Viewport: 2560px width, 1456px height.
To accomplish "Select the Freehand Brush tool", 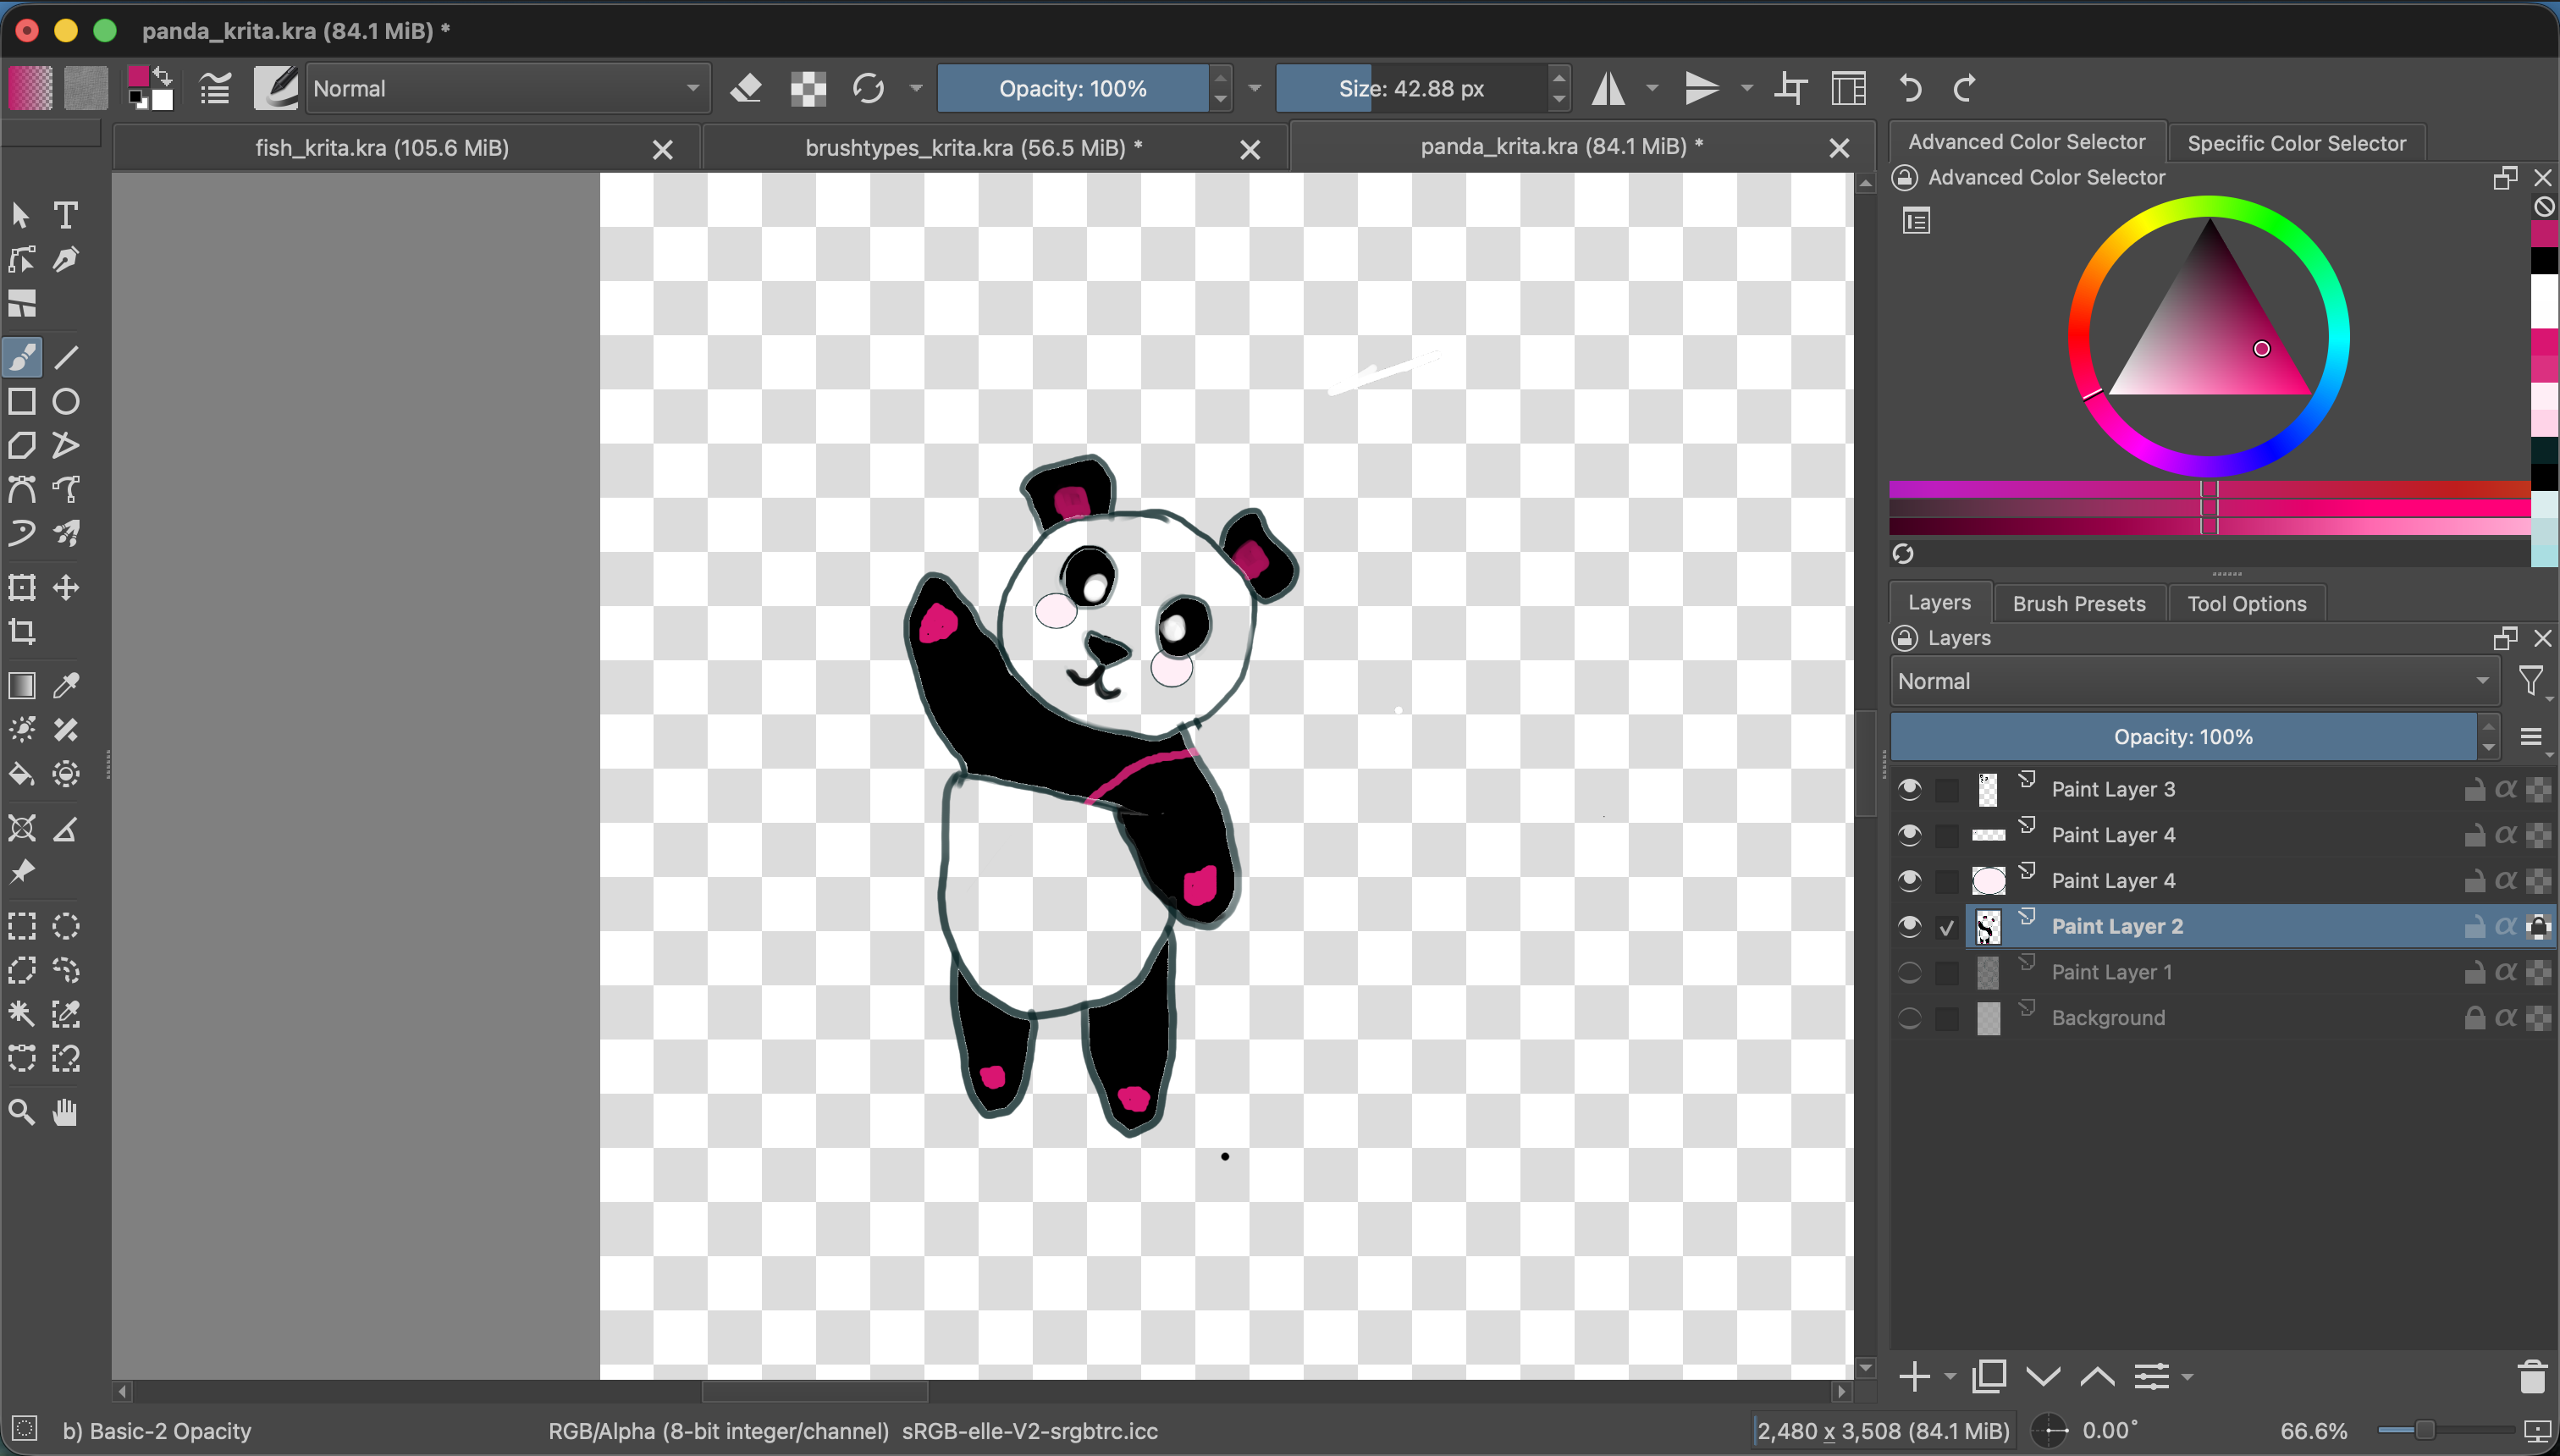I will click(x=22, y=357).
